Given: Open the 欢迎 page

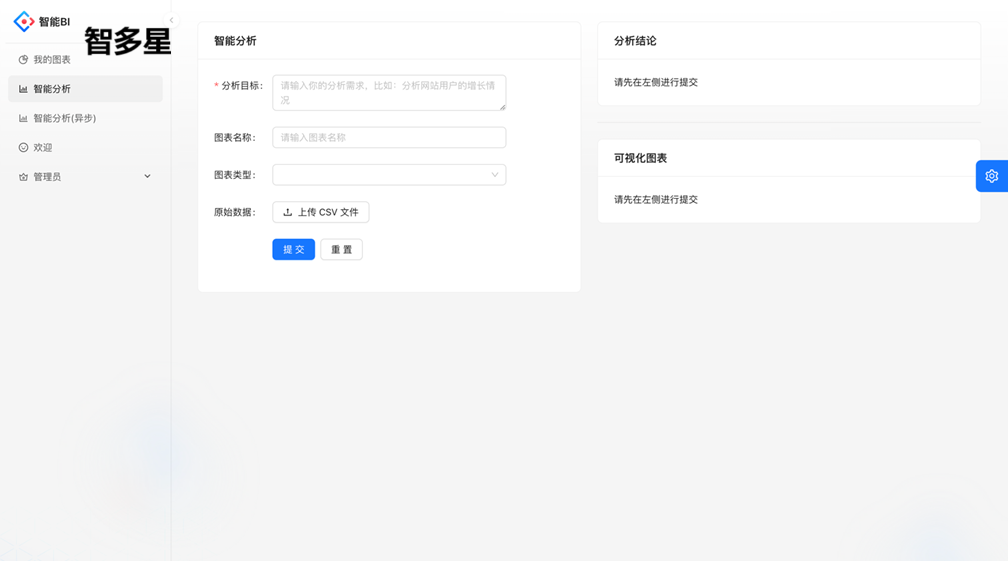Looking at the screenshot, I should click(x=86, y=148).
